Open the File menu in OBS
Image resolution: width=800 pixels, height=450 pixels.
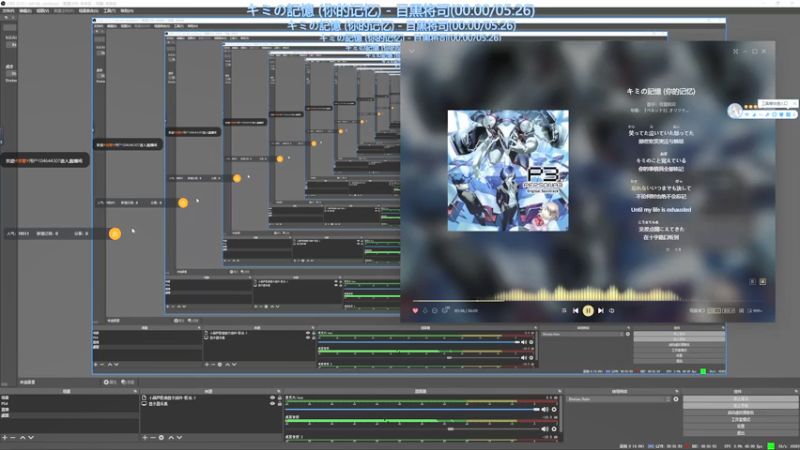tap(8, 11)
